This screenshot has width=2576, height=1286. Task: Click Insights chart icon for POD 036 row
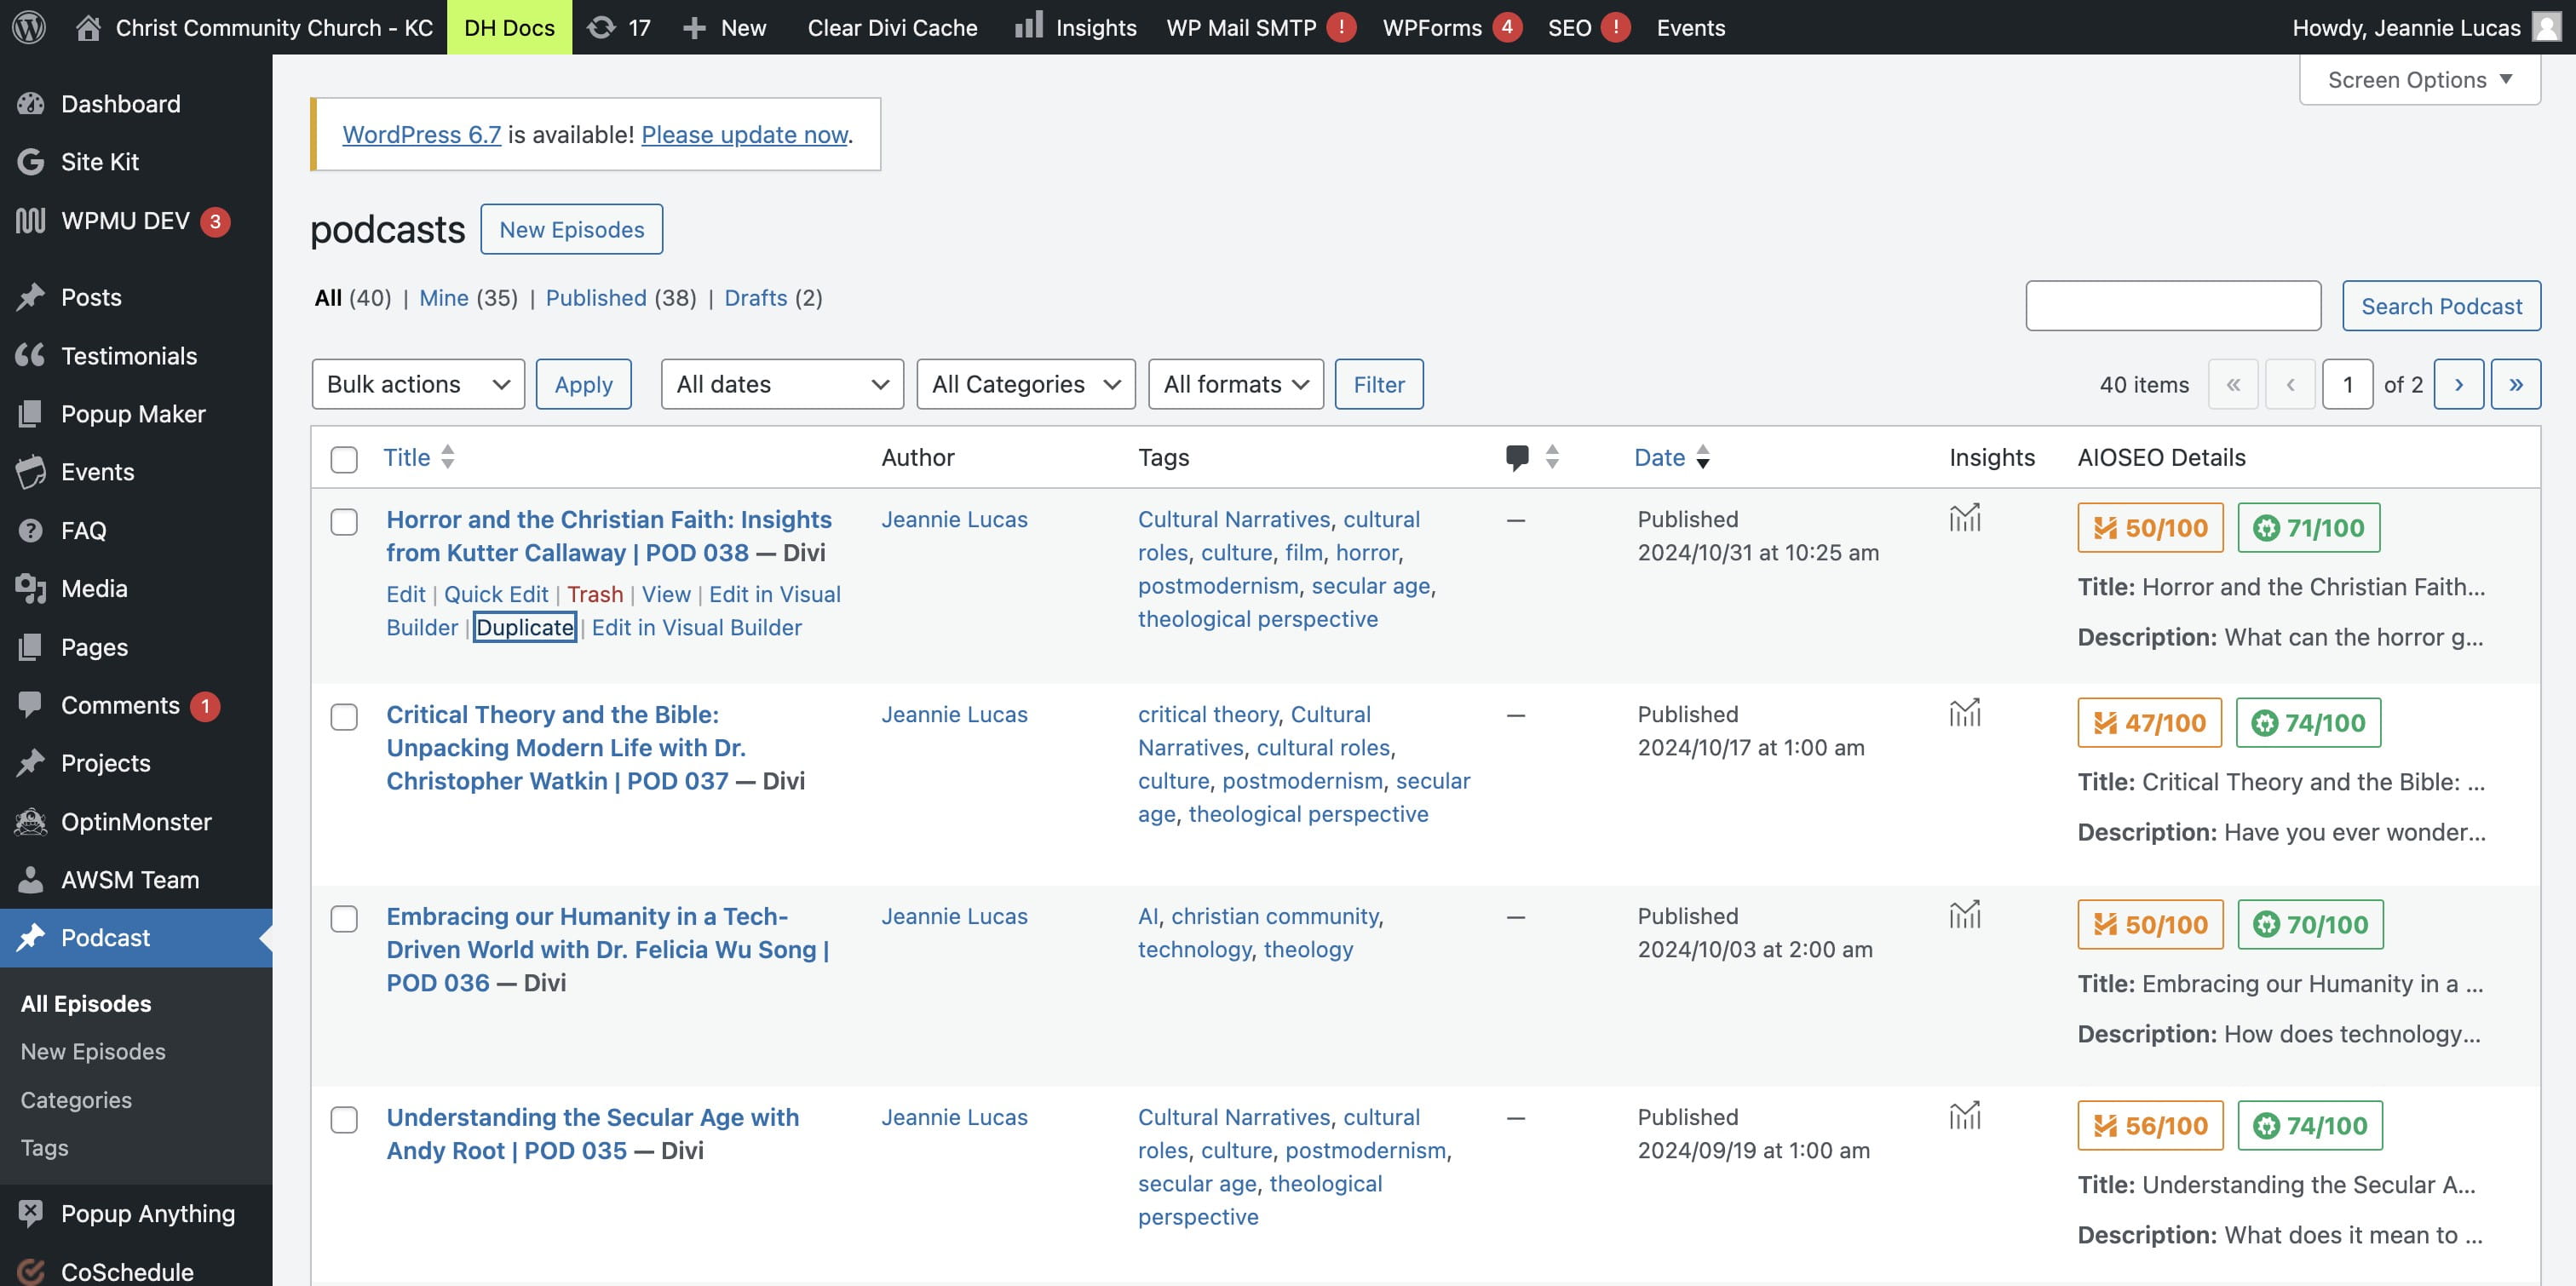coord(1964,915)
